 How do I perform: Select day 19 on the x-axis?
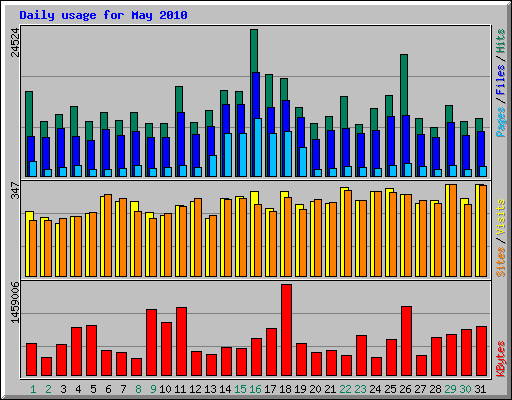point(300,389)
